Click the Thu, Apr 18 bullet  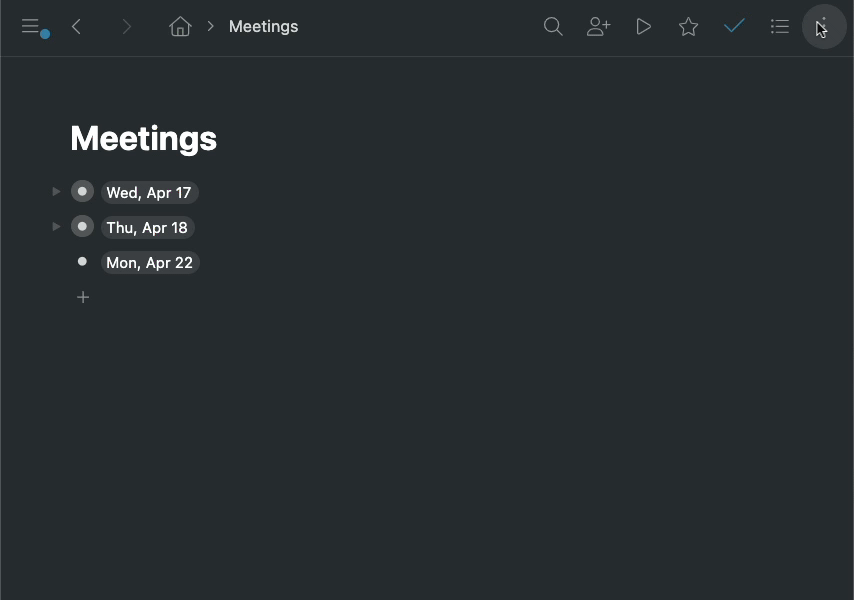click(82, 226)
